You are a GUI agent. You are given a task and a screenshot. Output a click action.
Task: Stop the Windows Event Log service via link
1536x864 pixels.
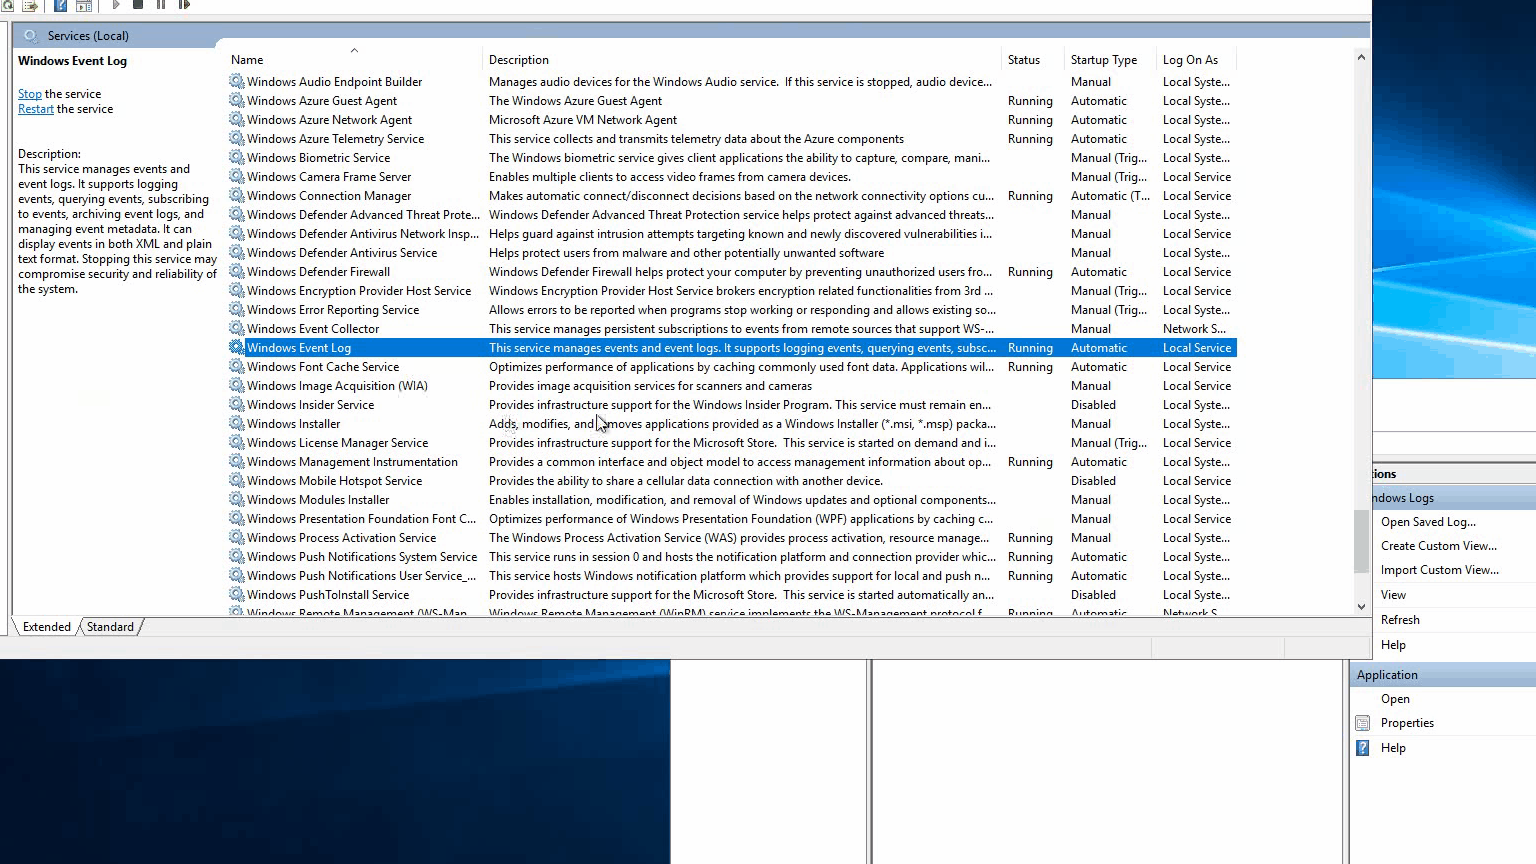(x=30, y=94)
